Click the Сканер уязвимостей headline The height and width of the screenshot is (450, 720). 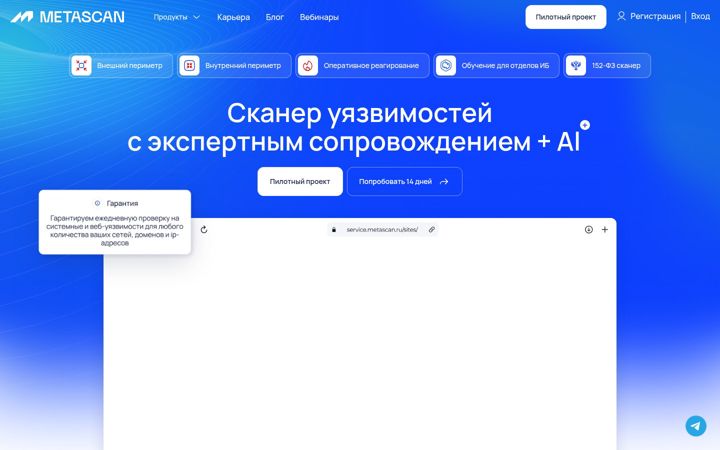[x=360, y=113]
